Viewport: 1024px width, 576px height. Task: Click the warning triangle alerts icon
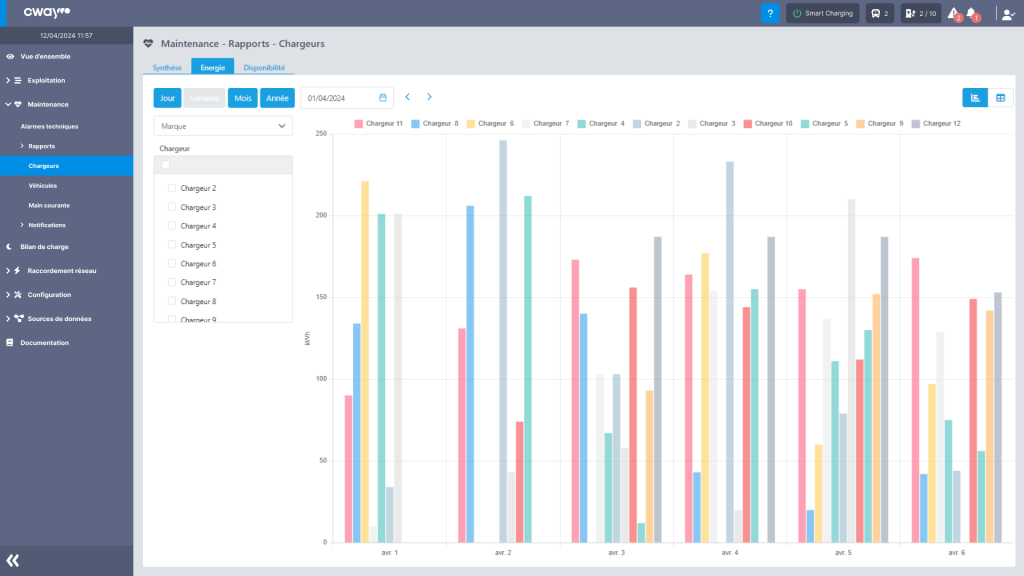(x=953, y=13)
